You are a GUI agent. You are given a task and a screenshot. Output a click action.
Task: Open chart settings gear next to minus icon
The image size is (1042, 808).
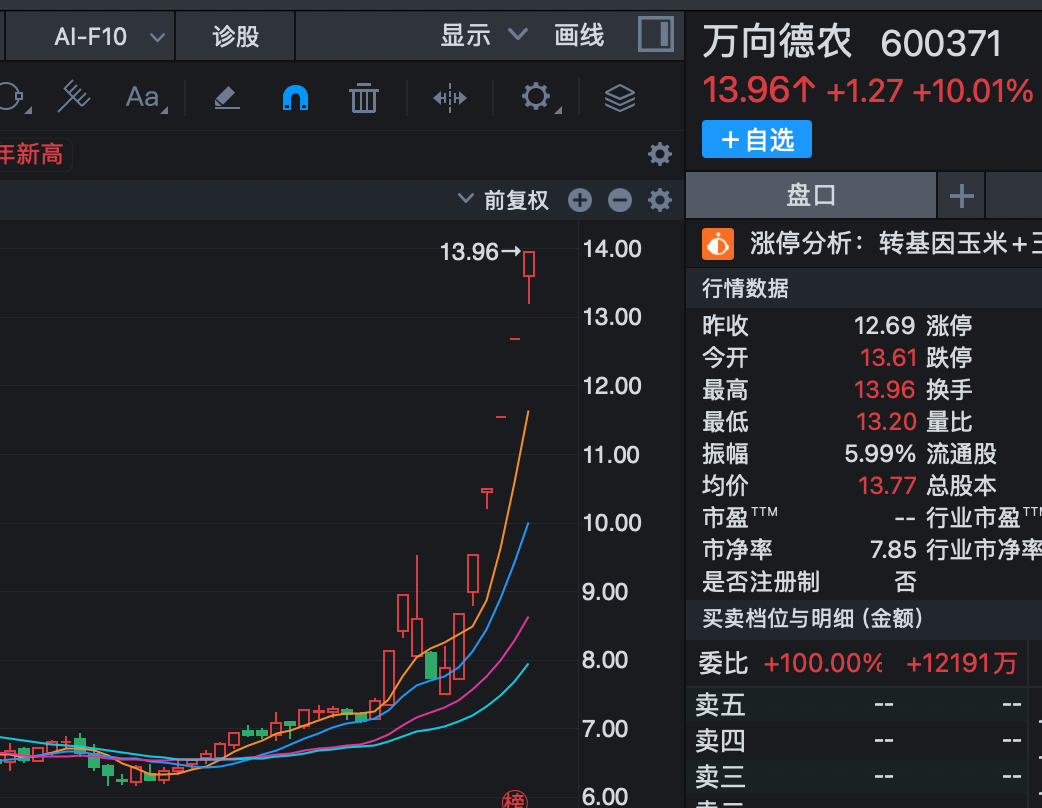coord(659,199)
